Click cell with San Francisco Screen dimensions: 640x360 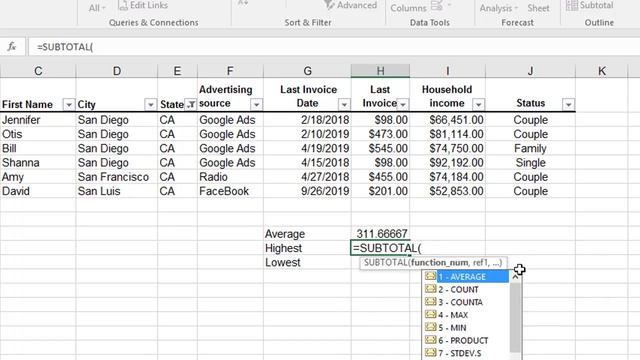[117, 177]
